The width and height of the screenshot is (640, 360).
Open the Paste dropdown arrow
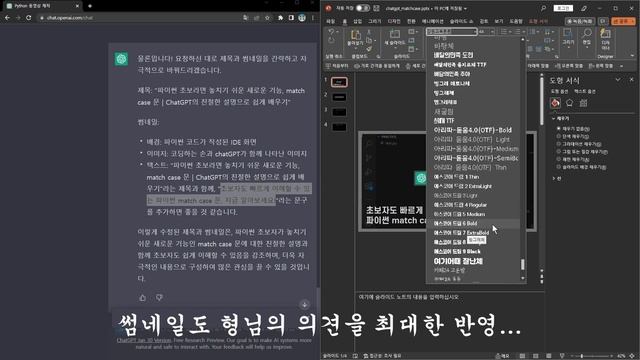tap(356, 47)
